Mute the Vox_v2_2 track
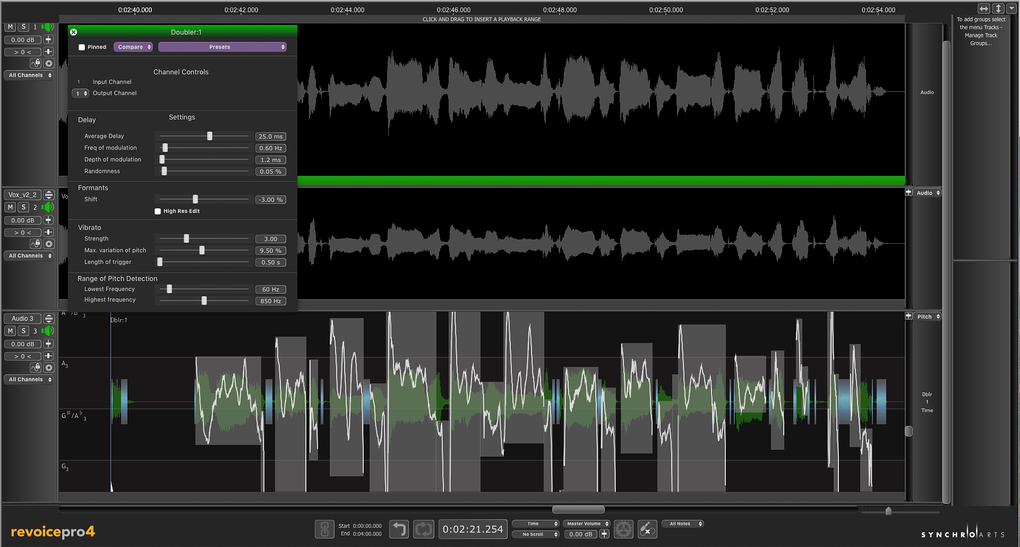 (x=10, y=207)
